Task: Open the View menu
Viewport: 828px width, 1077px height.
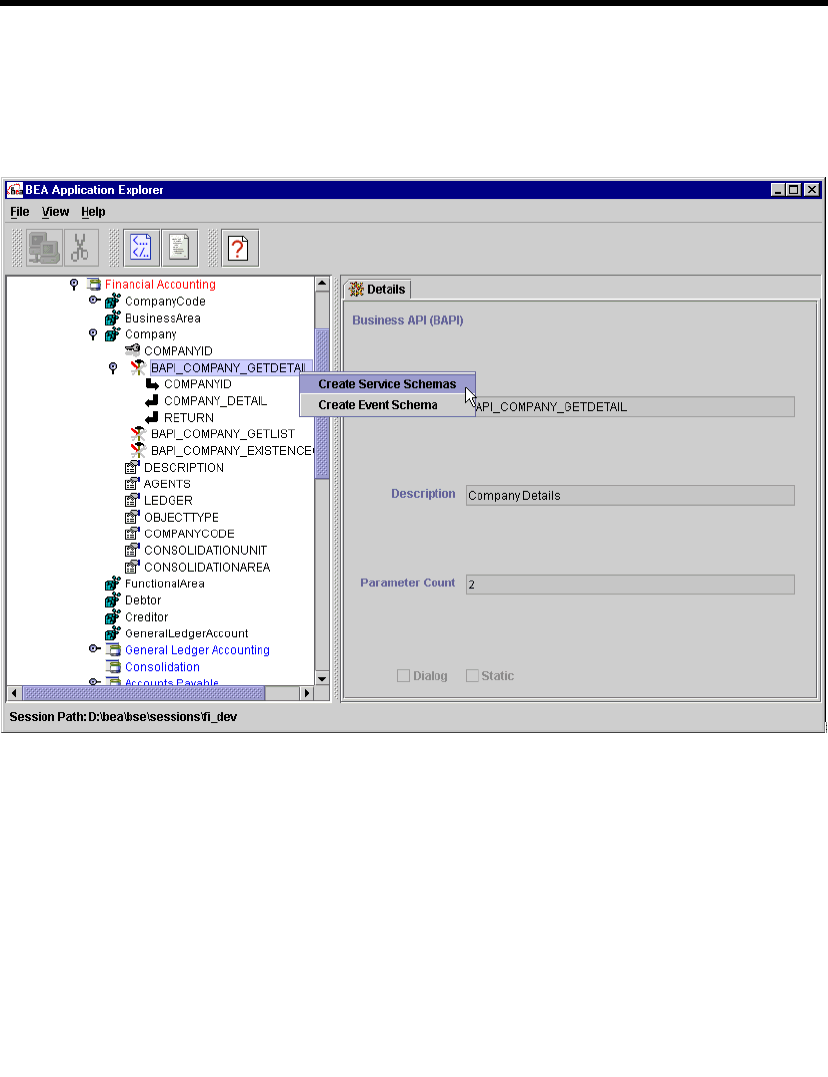Action: [55, 212]
